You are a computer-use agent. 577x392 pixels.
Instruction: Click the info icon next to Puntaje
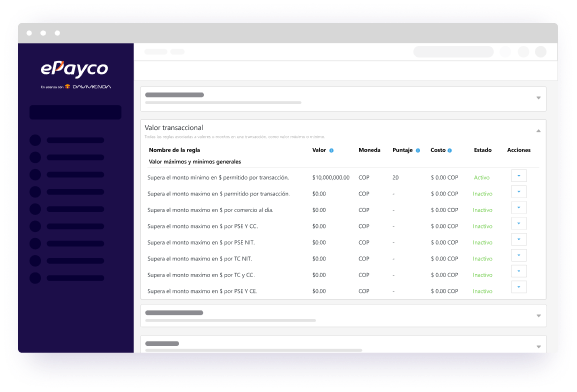tap(418, 151)
